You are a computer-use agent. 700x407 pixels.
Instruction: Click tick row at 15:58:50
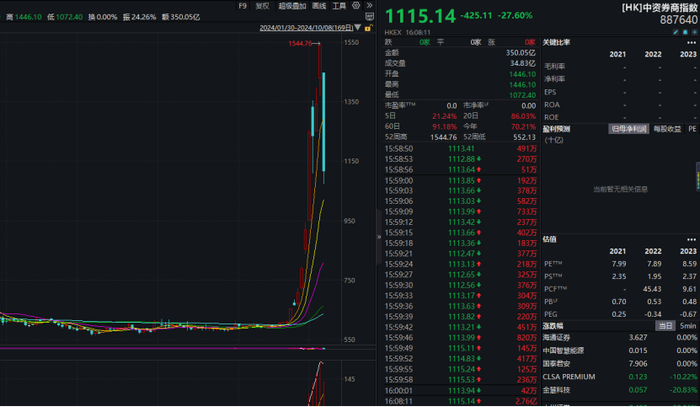(460, 149)
